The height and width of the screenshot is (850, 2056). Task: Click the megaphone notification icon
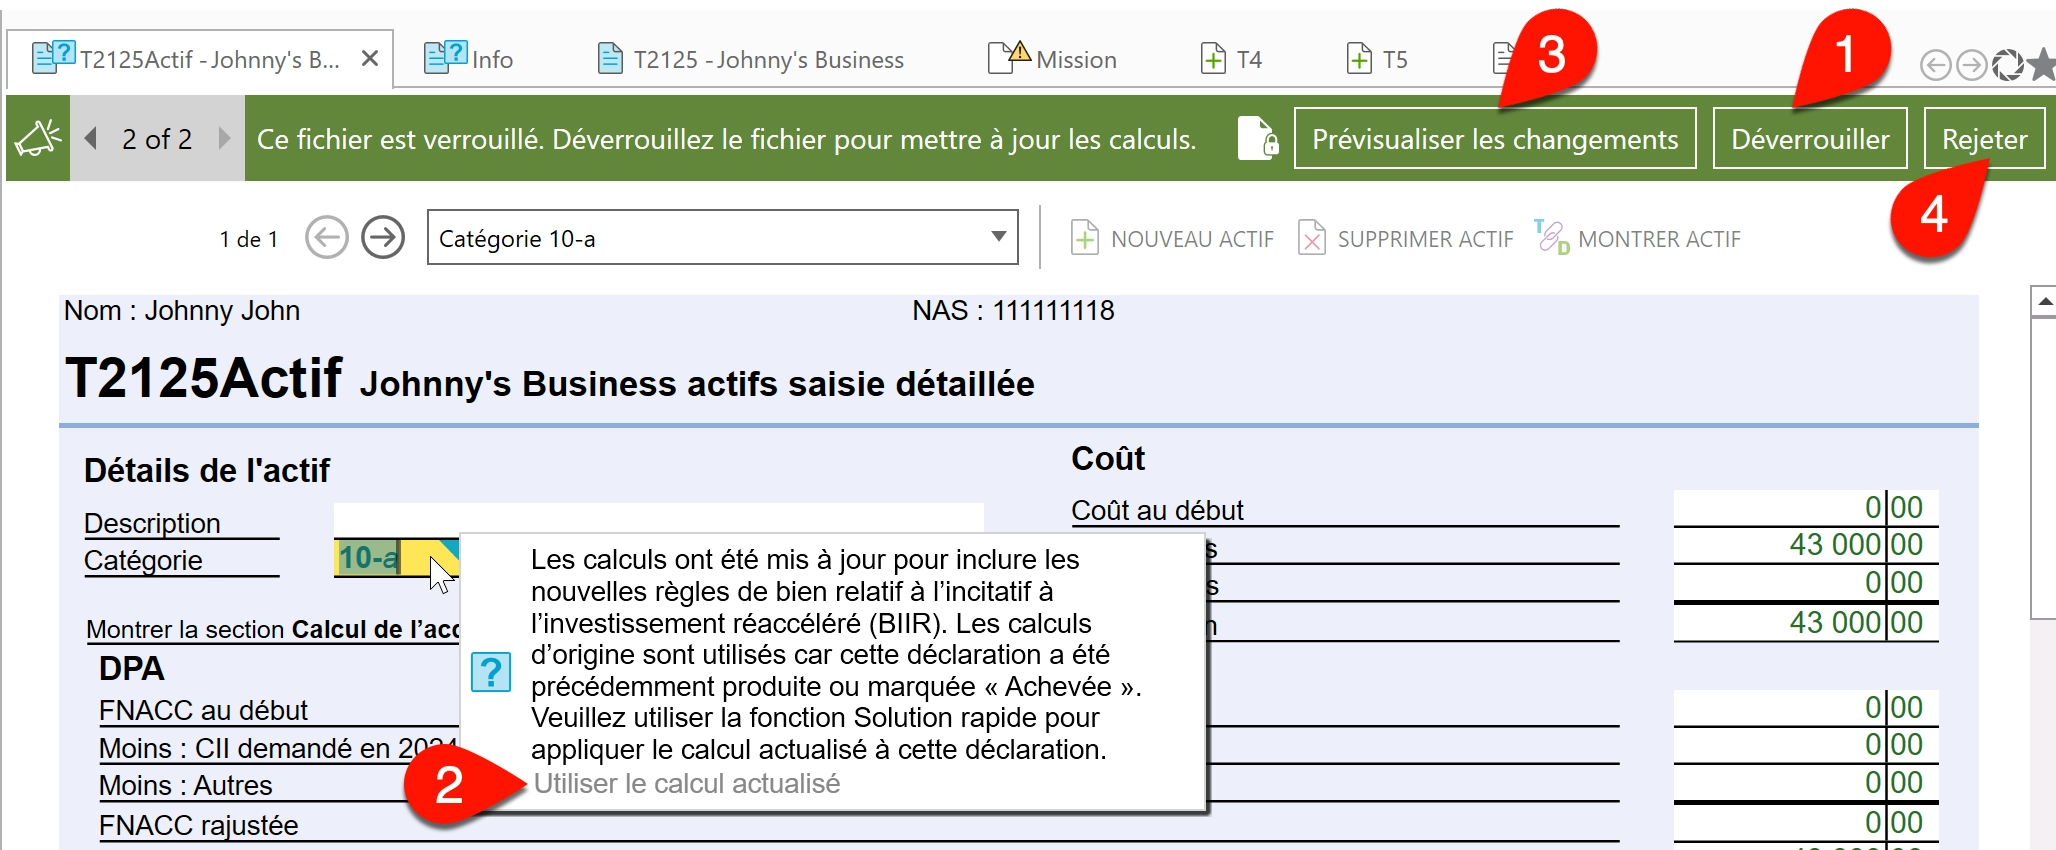coord(38,138)
